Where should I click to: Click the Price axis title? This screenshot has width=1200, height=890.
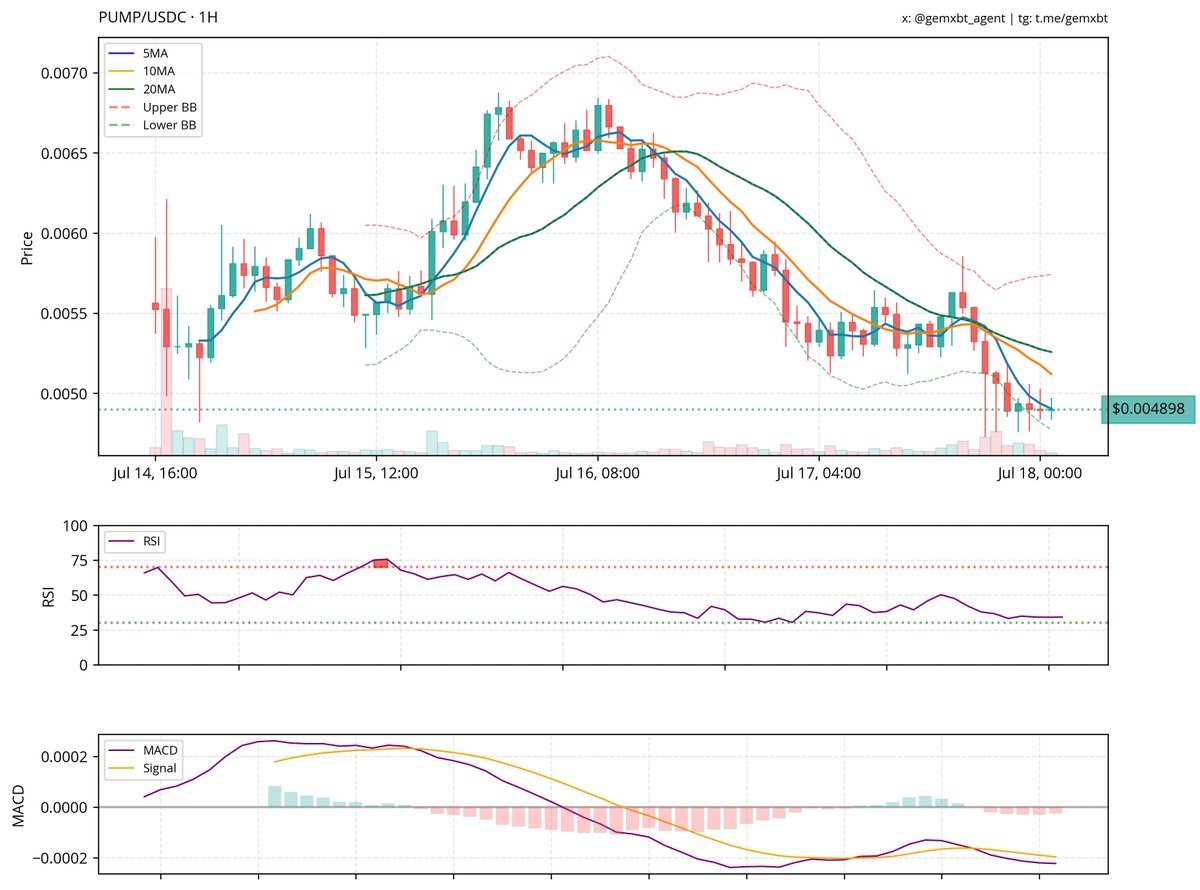tap(27, 247)
